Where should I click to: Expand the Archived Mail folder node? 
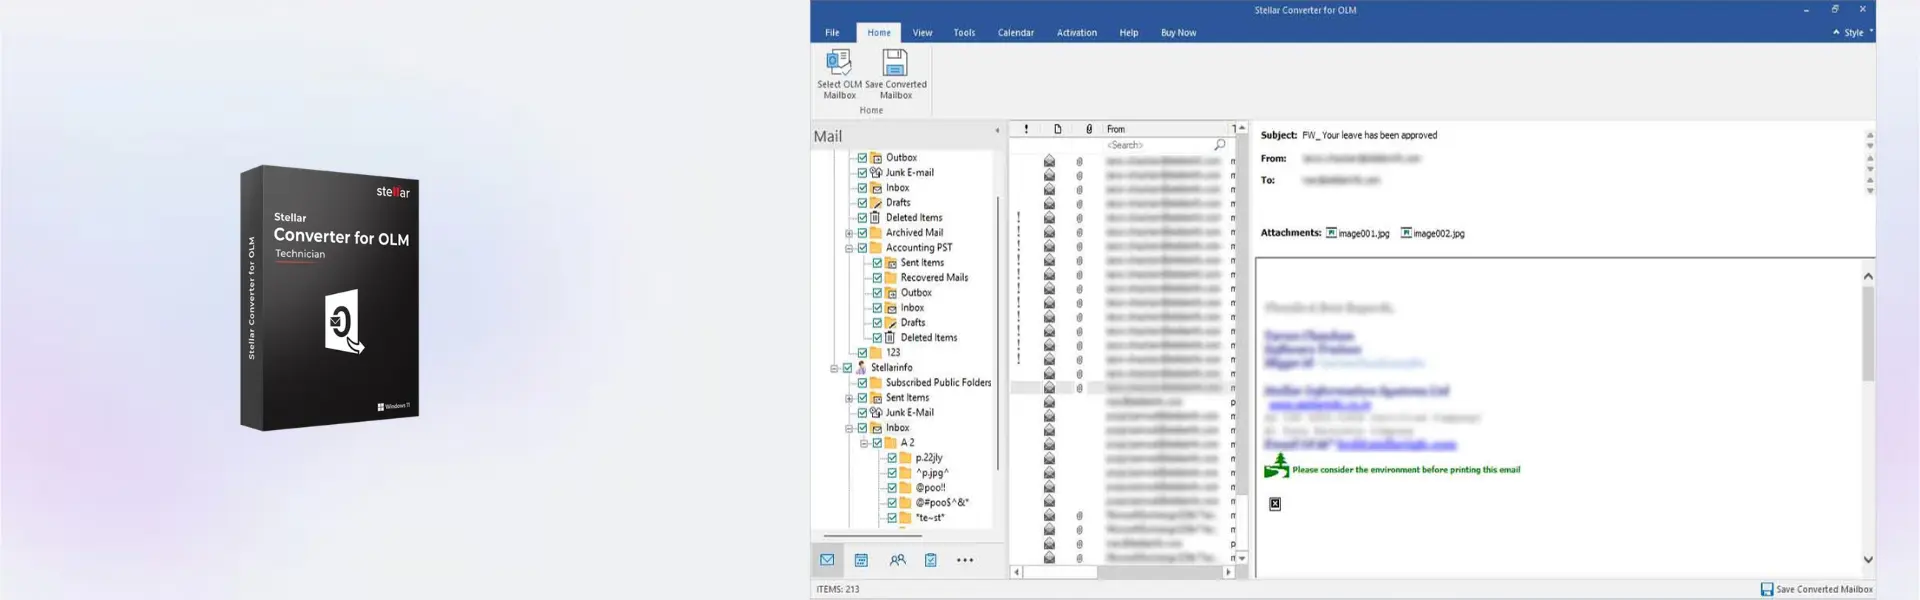[849, 233]
